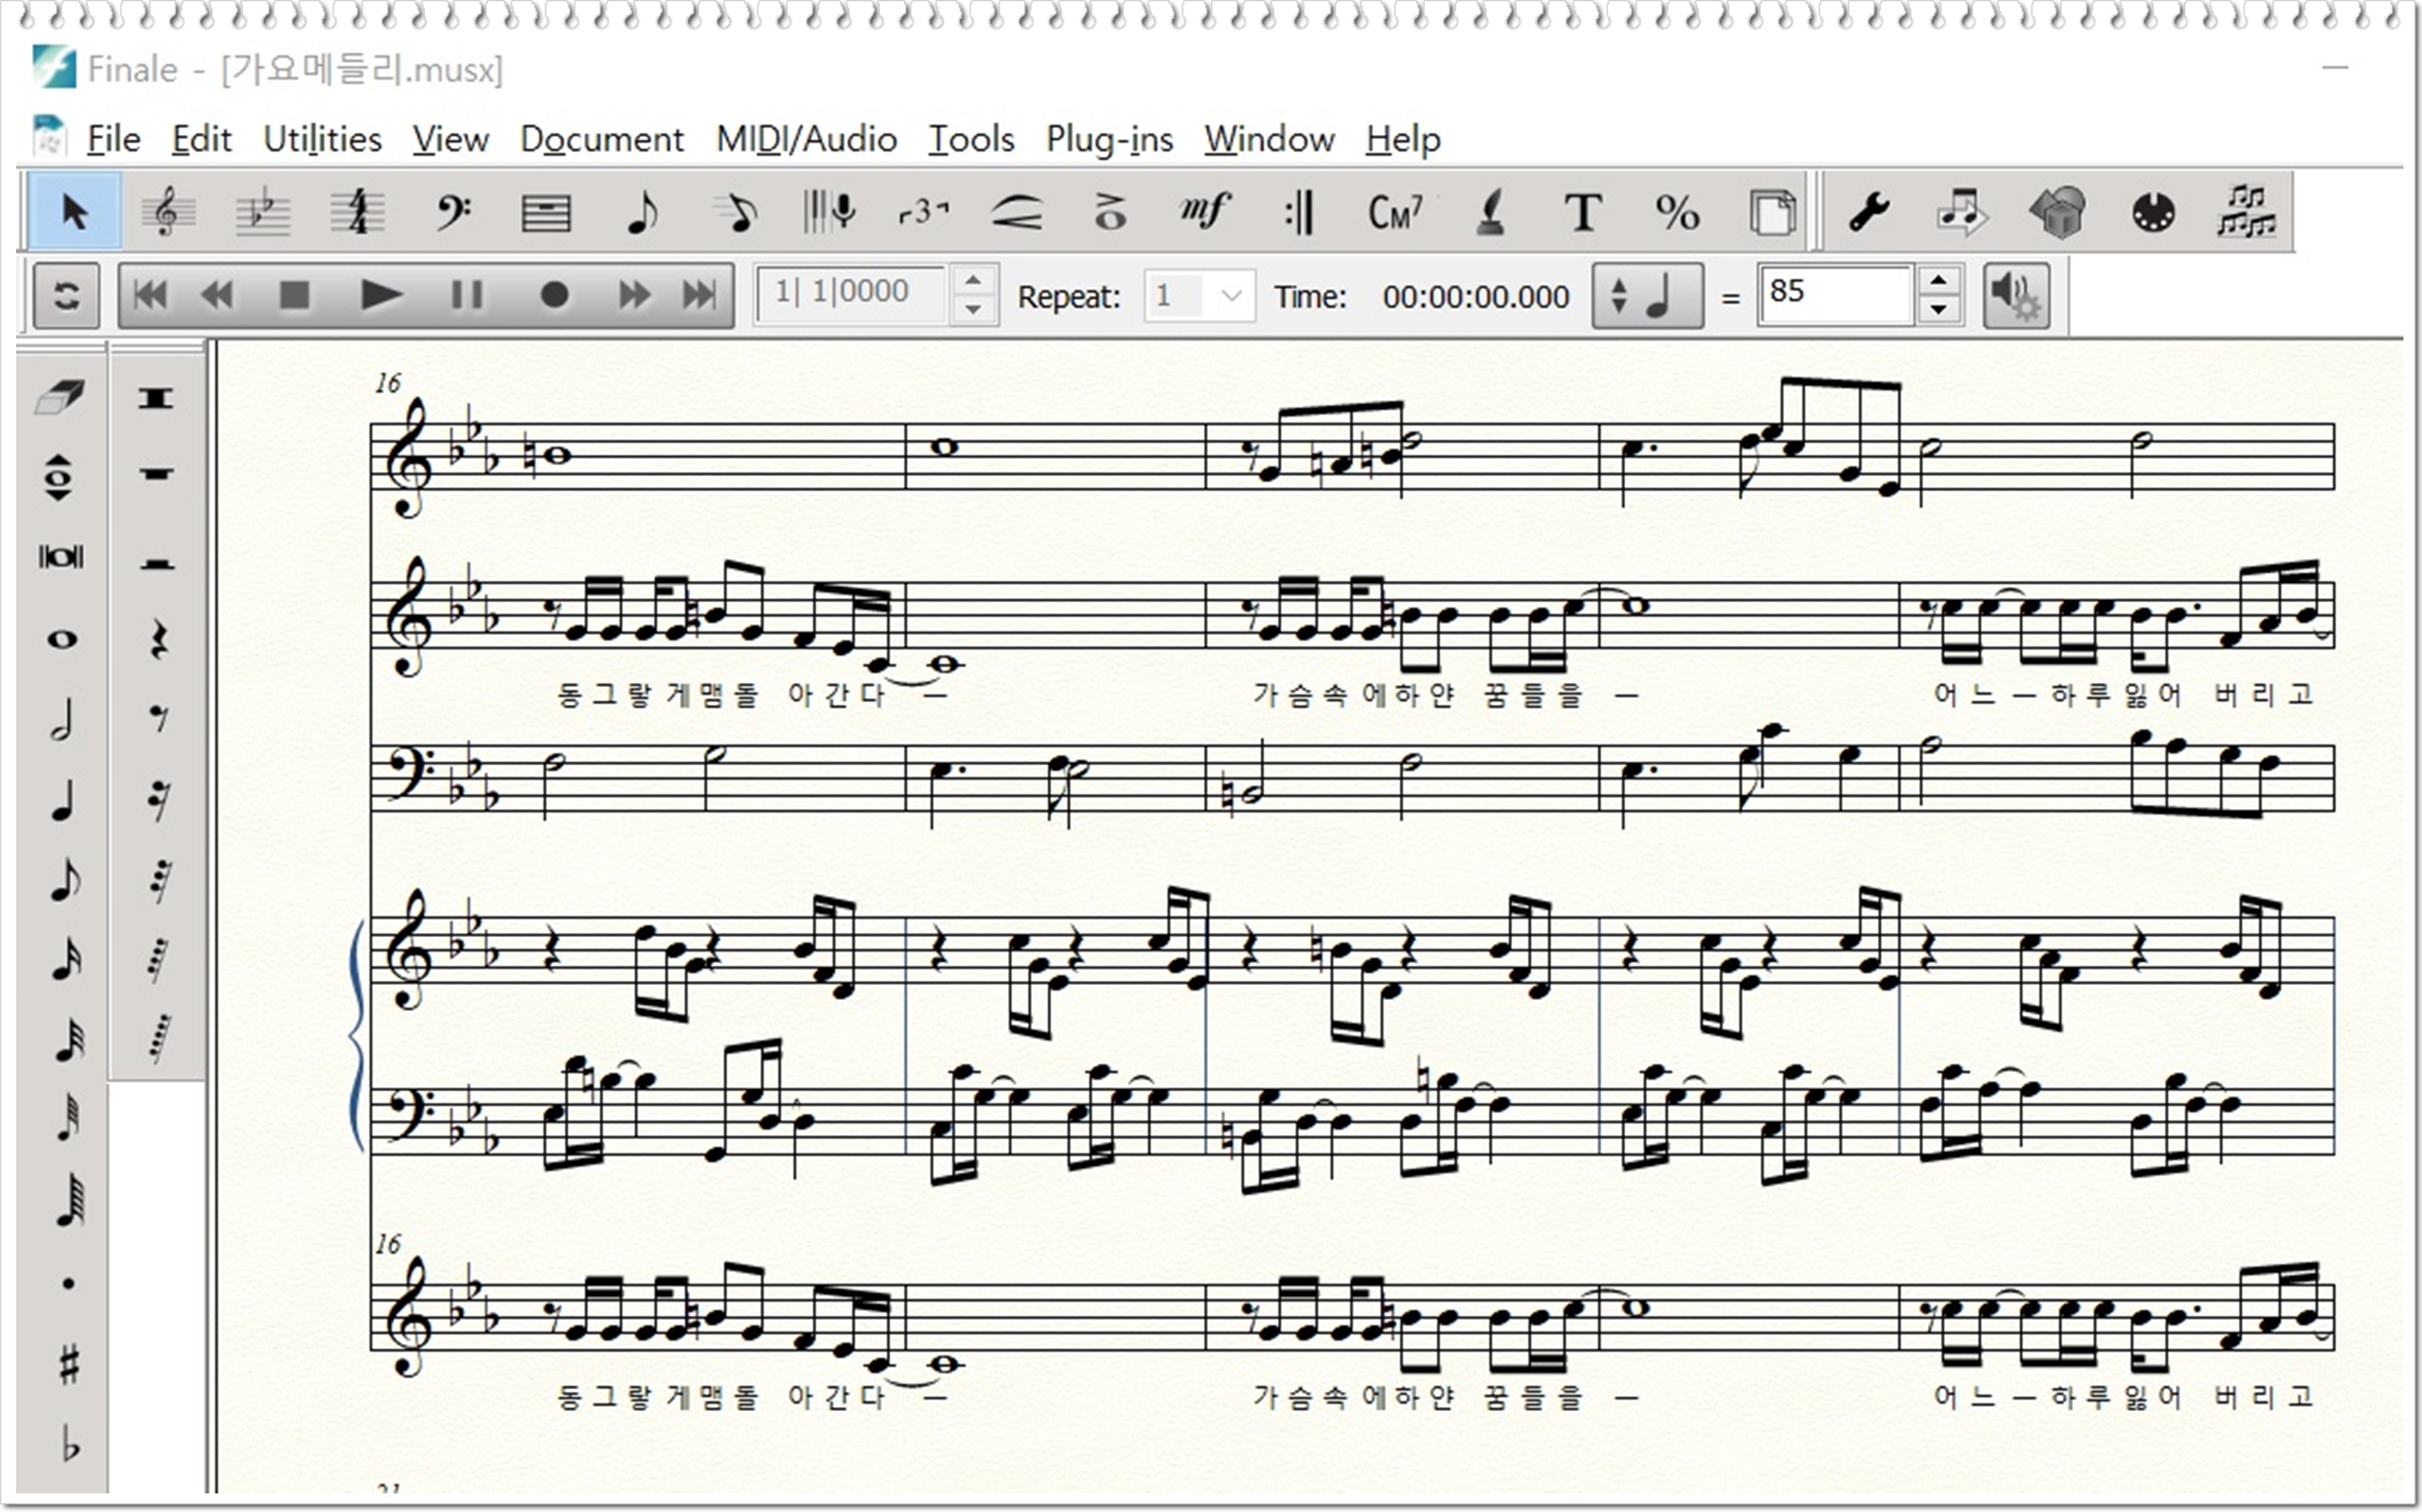Click the measure counter field

point(850,293)
